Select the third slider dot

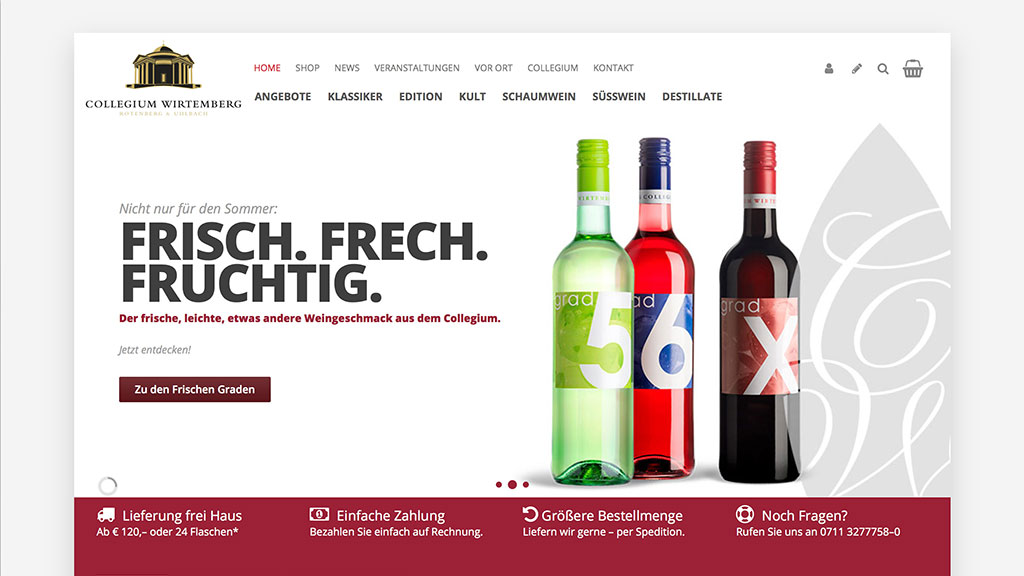click(526, 485)
